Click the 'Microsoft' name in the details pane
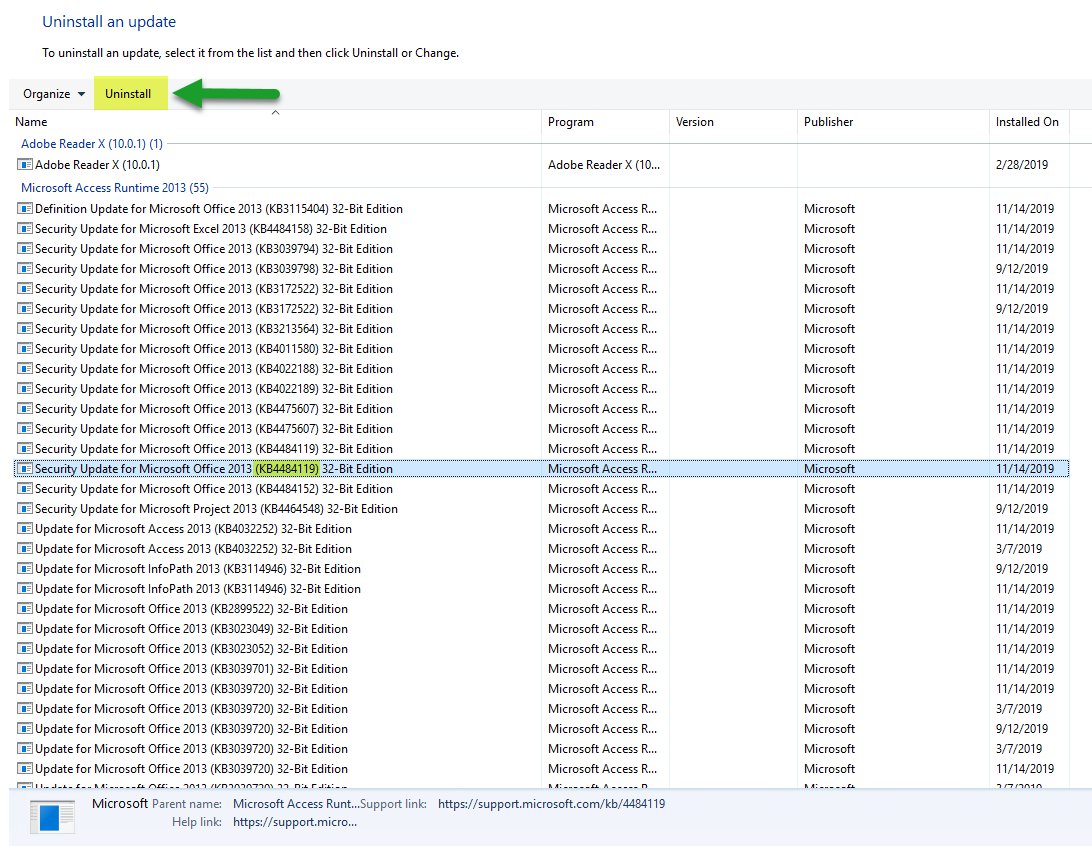 [x=120, y=804]
